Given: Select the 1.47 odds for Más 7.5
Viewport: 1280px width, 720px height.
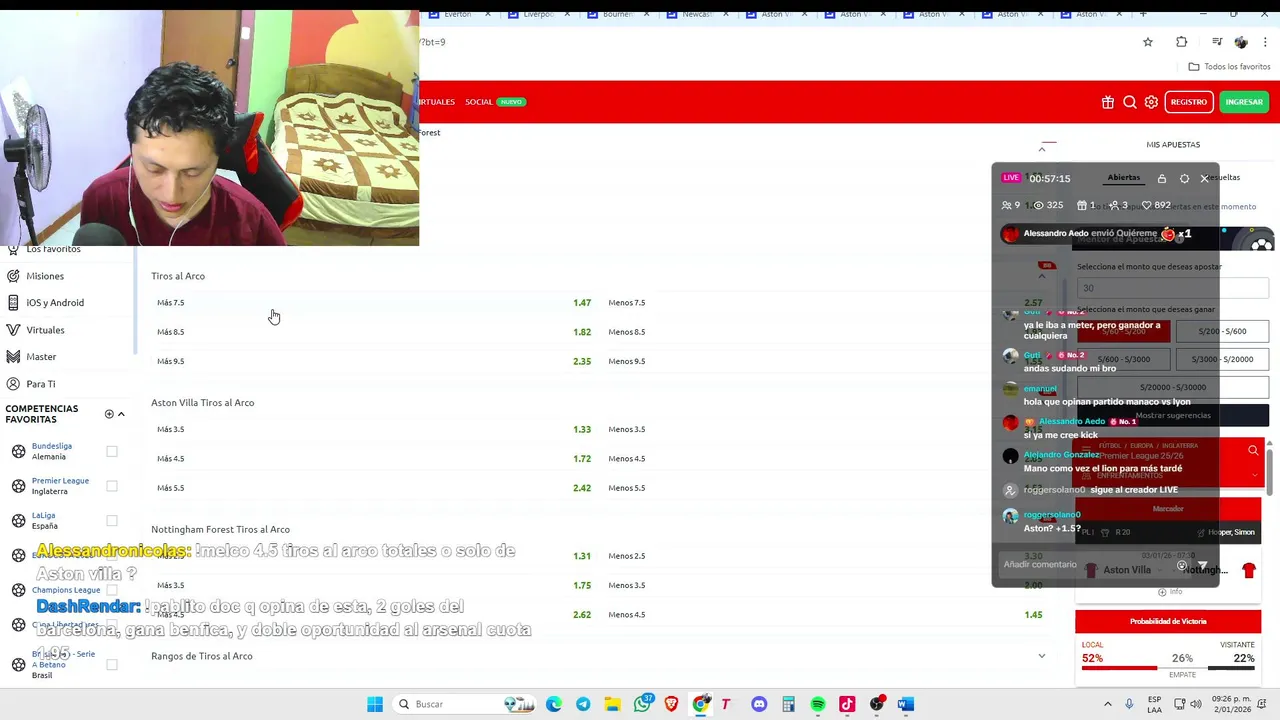Looking at the screenshot, I should pyautogui.click(x=582, y=303).
